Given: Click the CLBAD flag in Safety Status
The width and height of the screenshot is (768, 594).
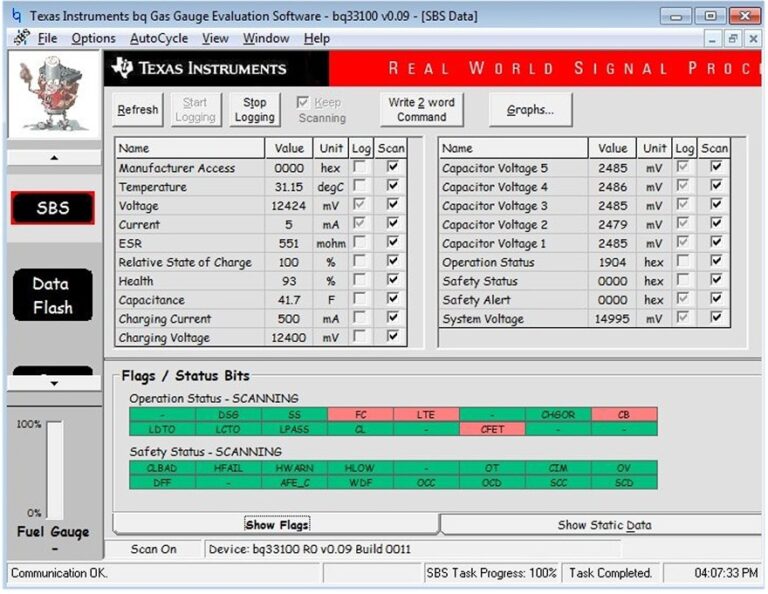Looking at the screenshot, I should point(162,468).
